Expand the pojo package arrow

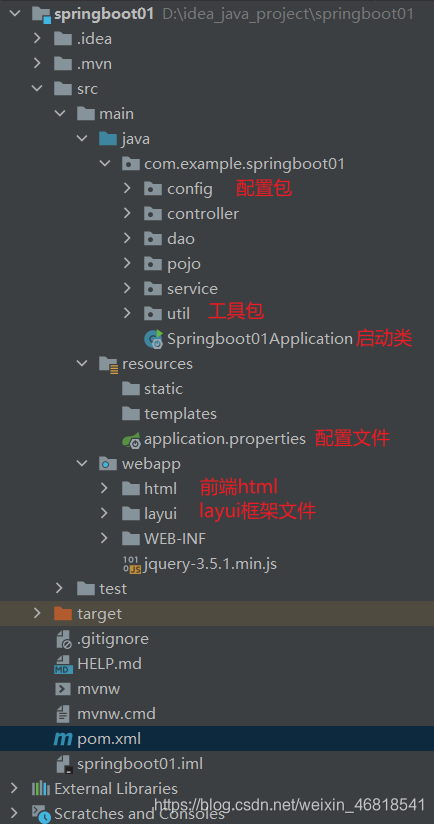point(127,264)
